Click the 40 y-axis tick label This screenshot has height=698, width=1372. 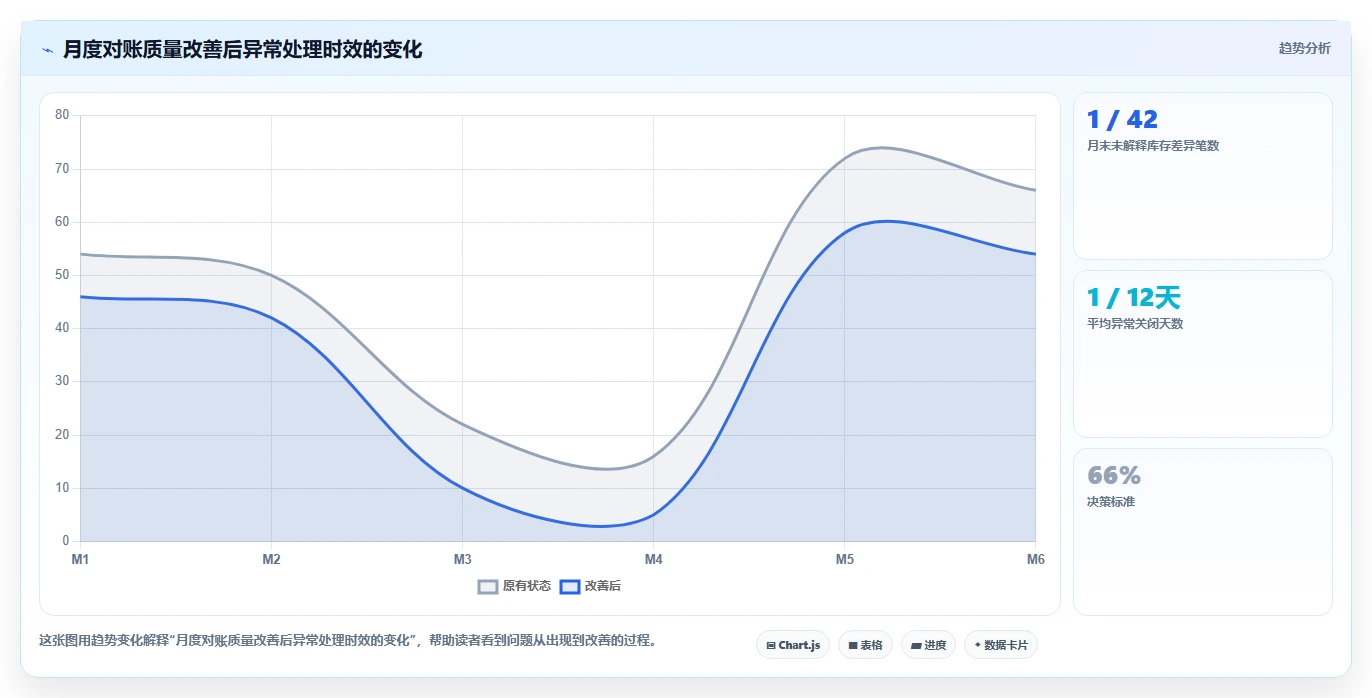62,328
